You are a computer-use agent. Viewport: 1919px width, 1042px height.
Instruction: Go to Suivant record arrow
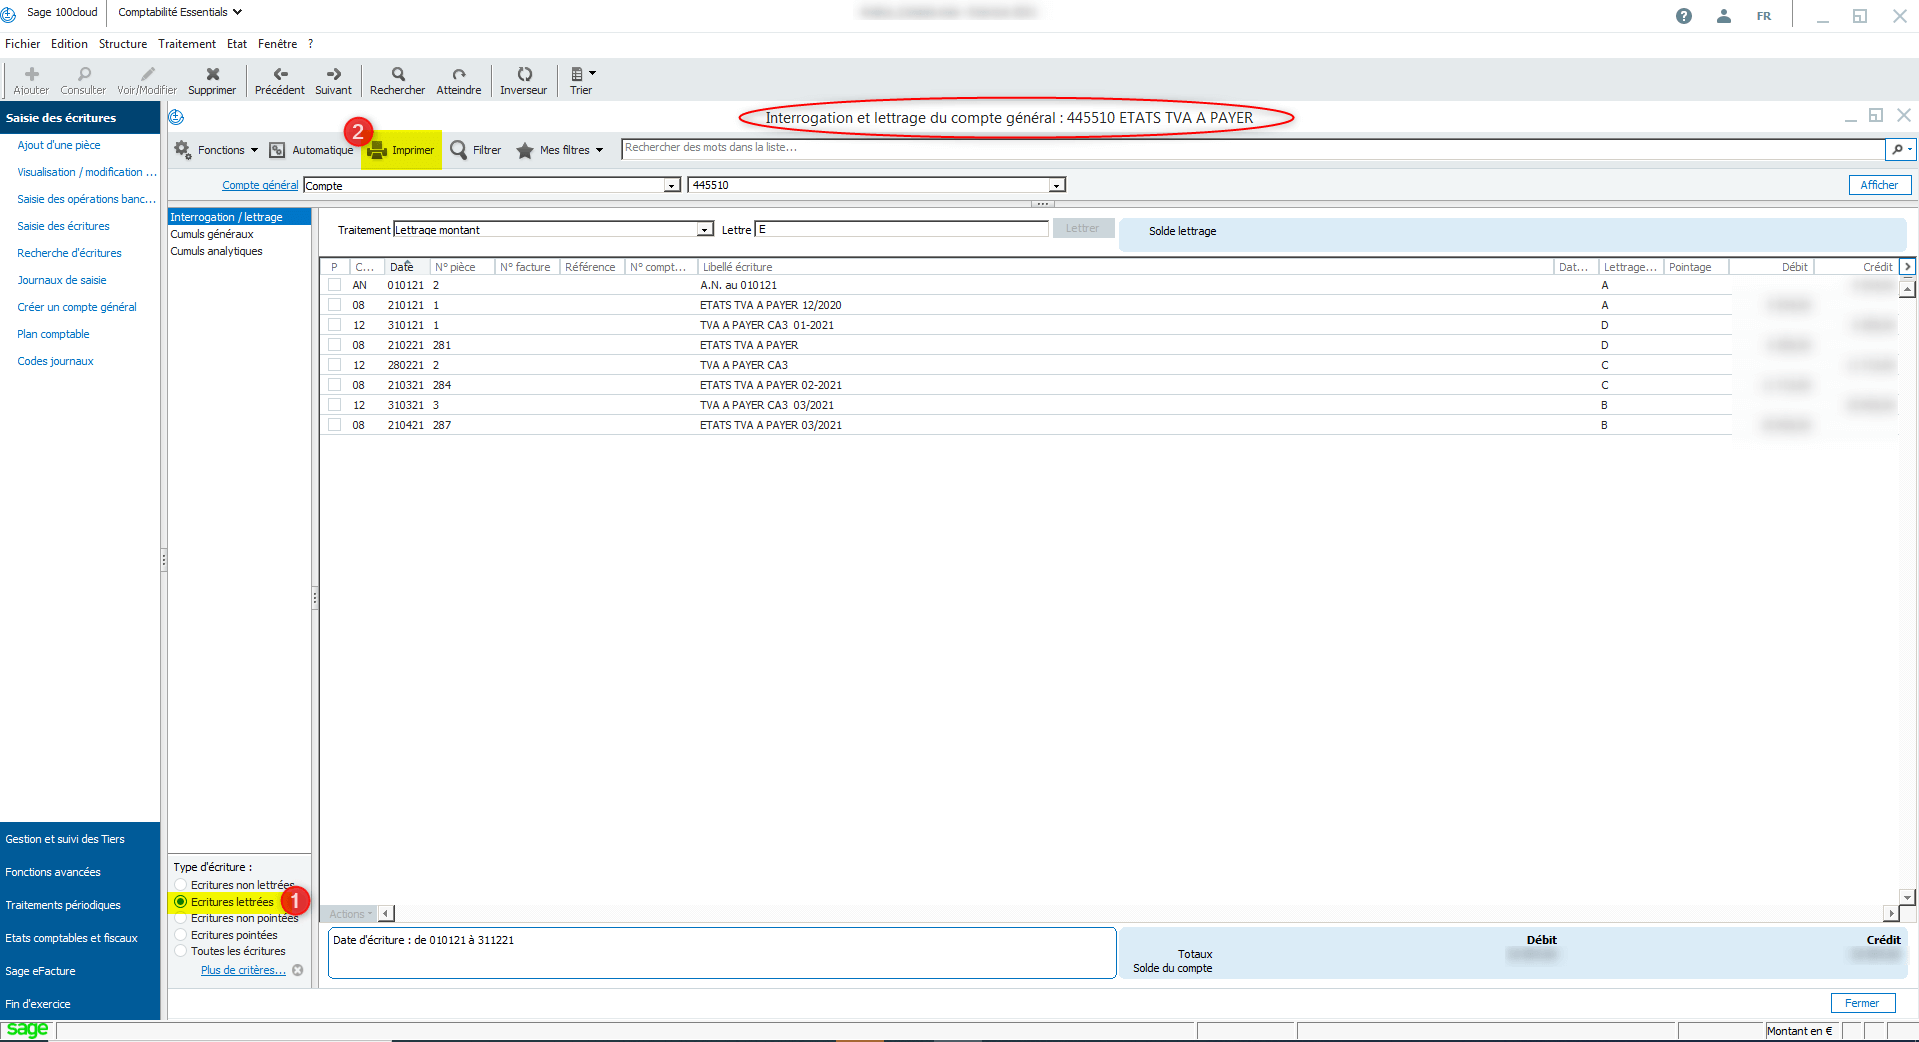334,74
